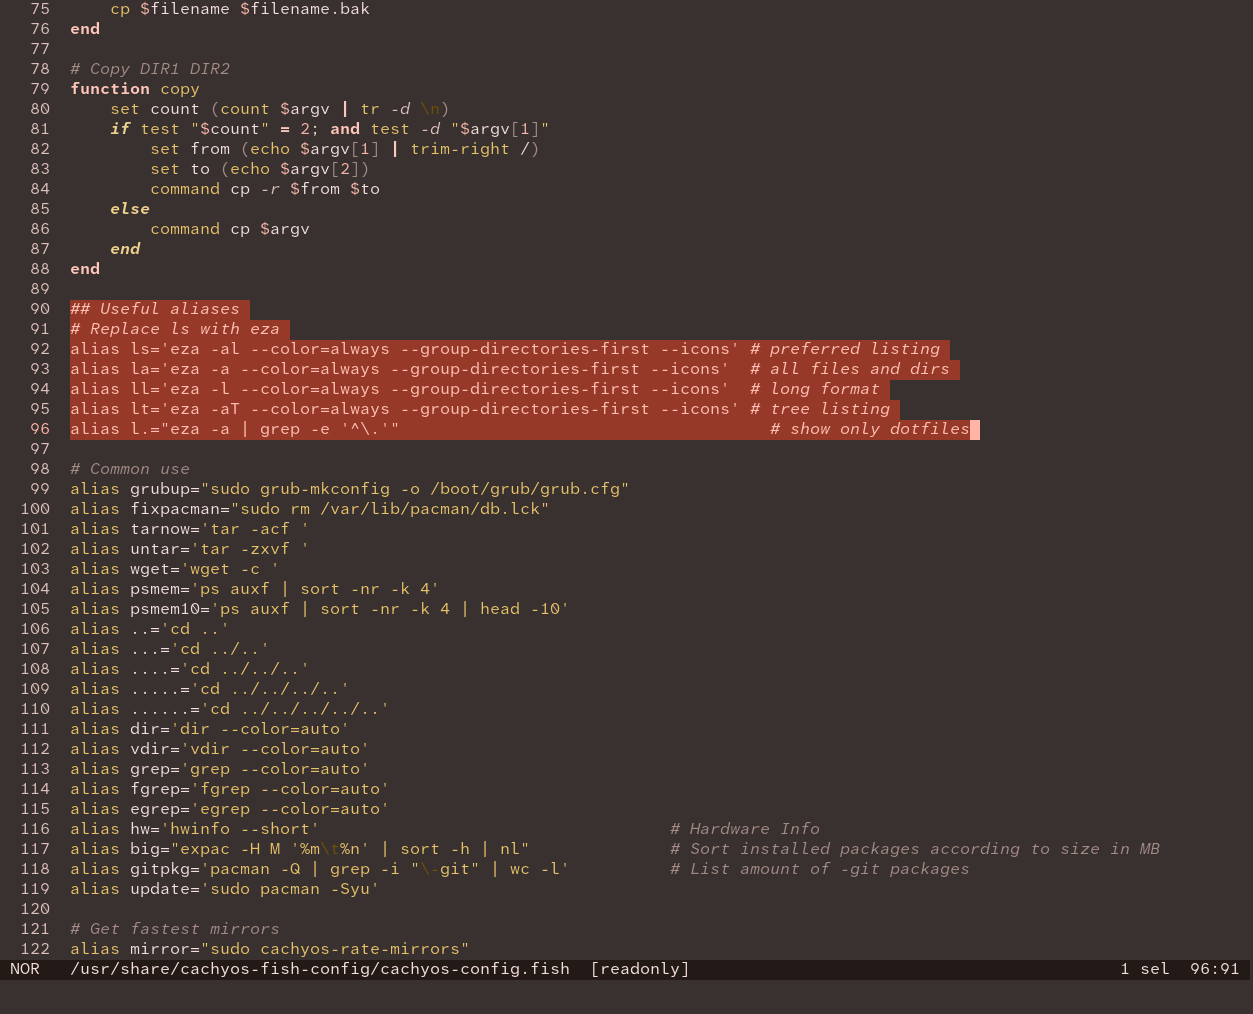1253x1014 pixels.
Task: Click the 'alias grubup' line text
Action: point(350,489)
